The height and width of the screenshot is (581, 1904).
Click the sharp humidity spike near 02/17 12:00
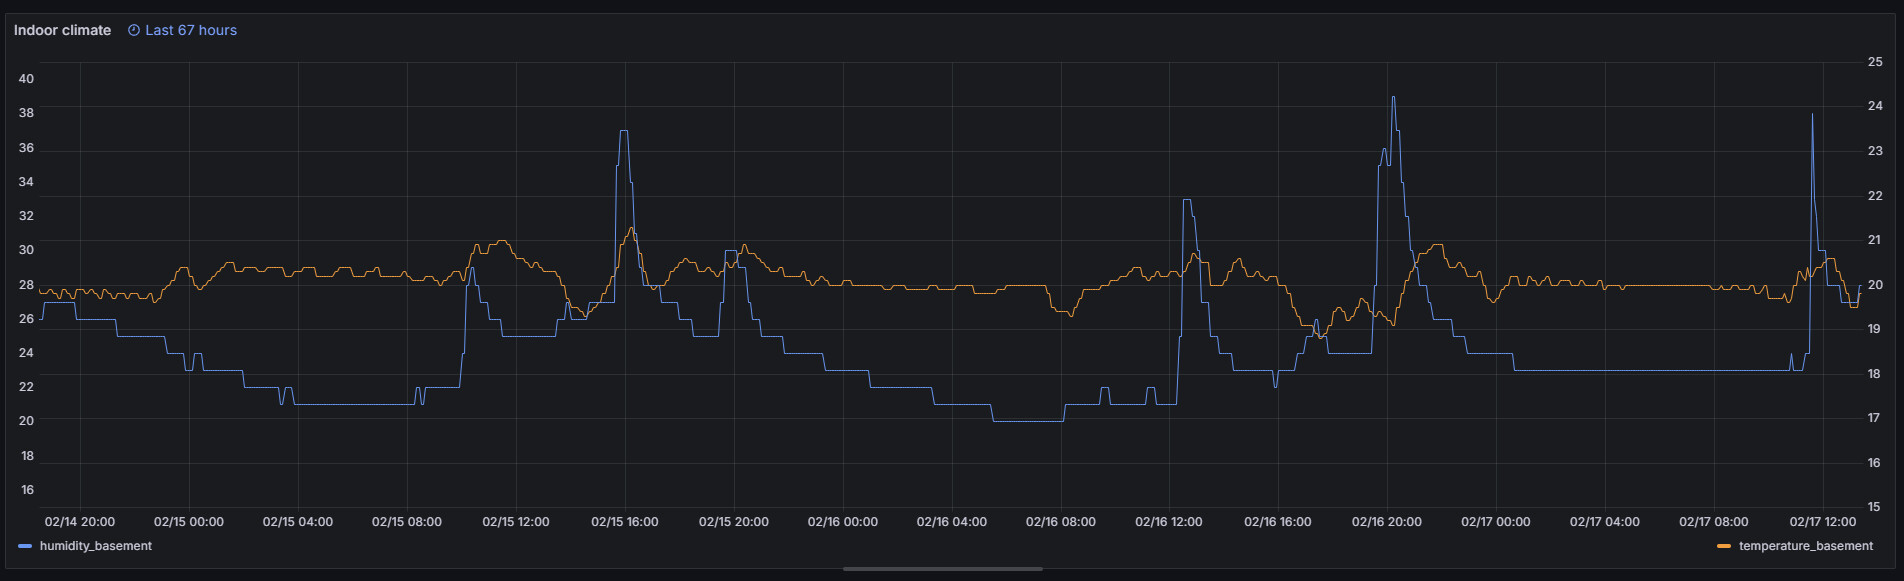coord(1812,116)
